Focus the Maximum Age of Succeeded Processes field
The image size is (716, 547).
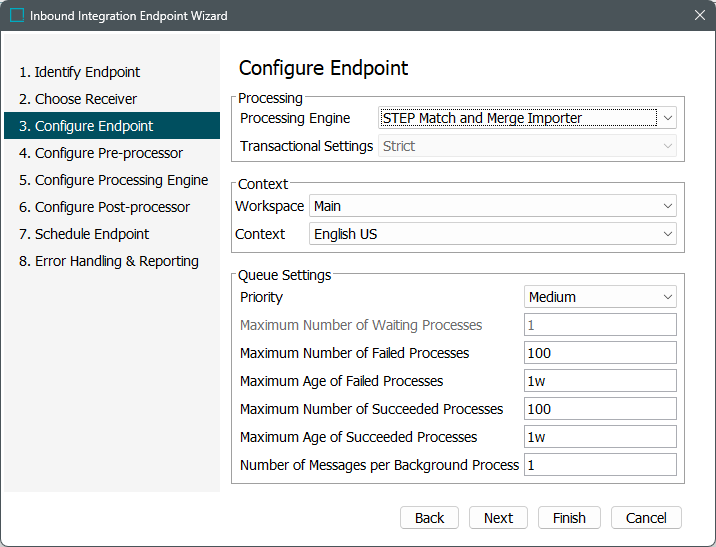pyautogui.click(x=600, y=437)
